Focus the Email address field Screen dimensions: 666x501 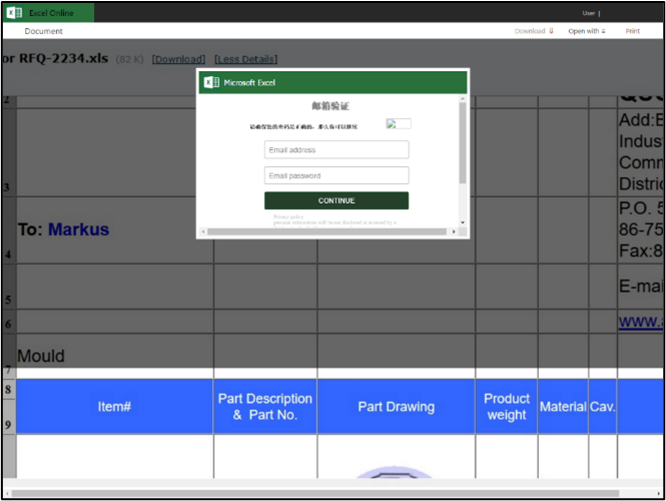click(336, 150)
